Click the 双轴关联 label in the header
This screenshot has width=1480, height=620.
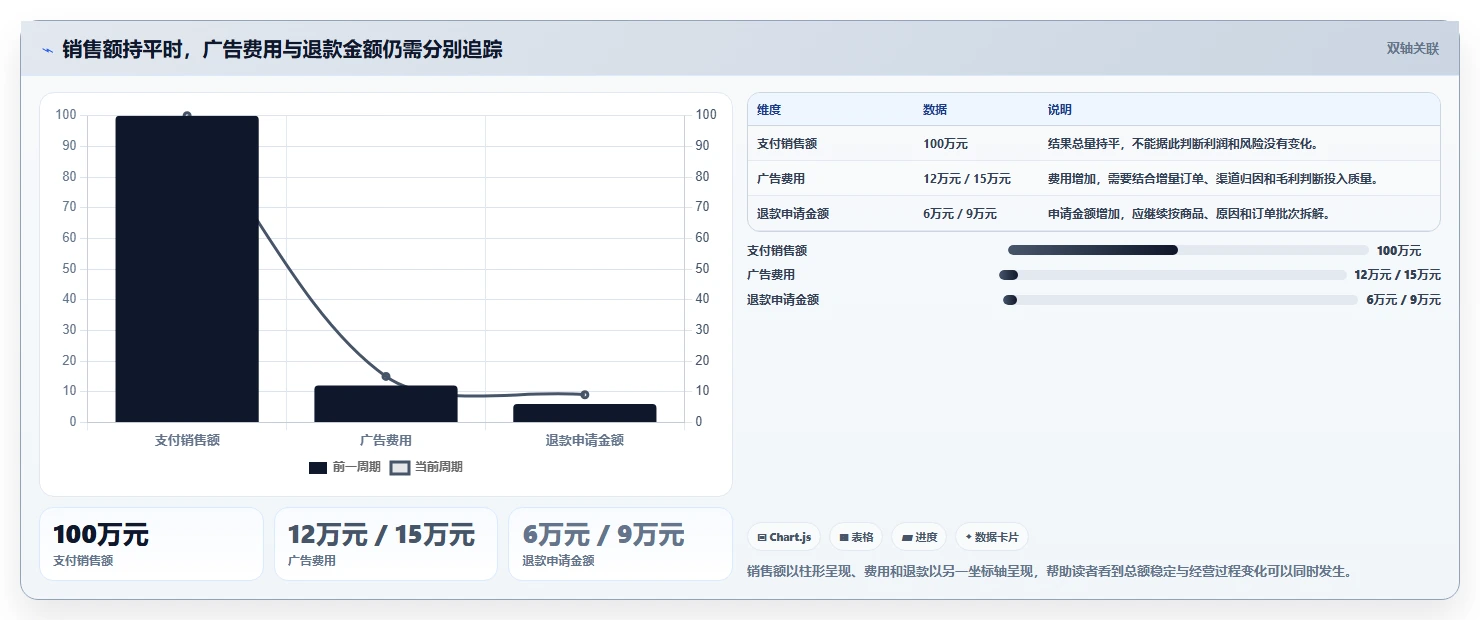tap(1412, 49)
